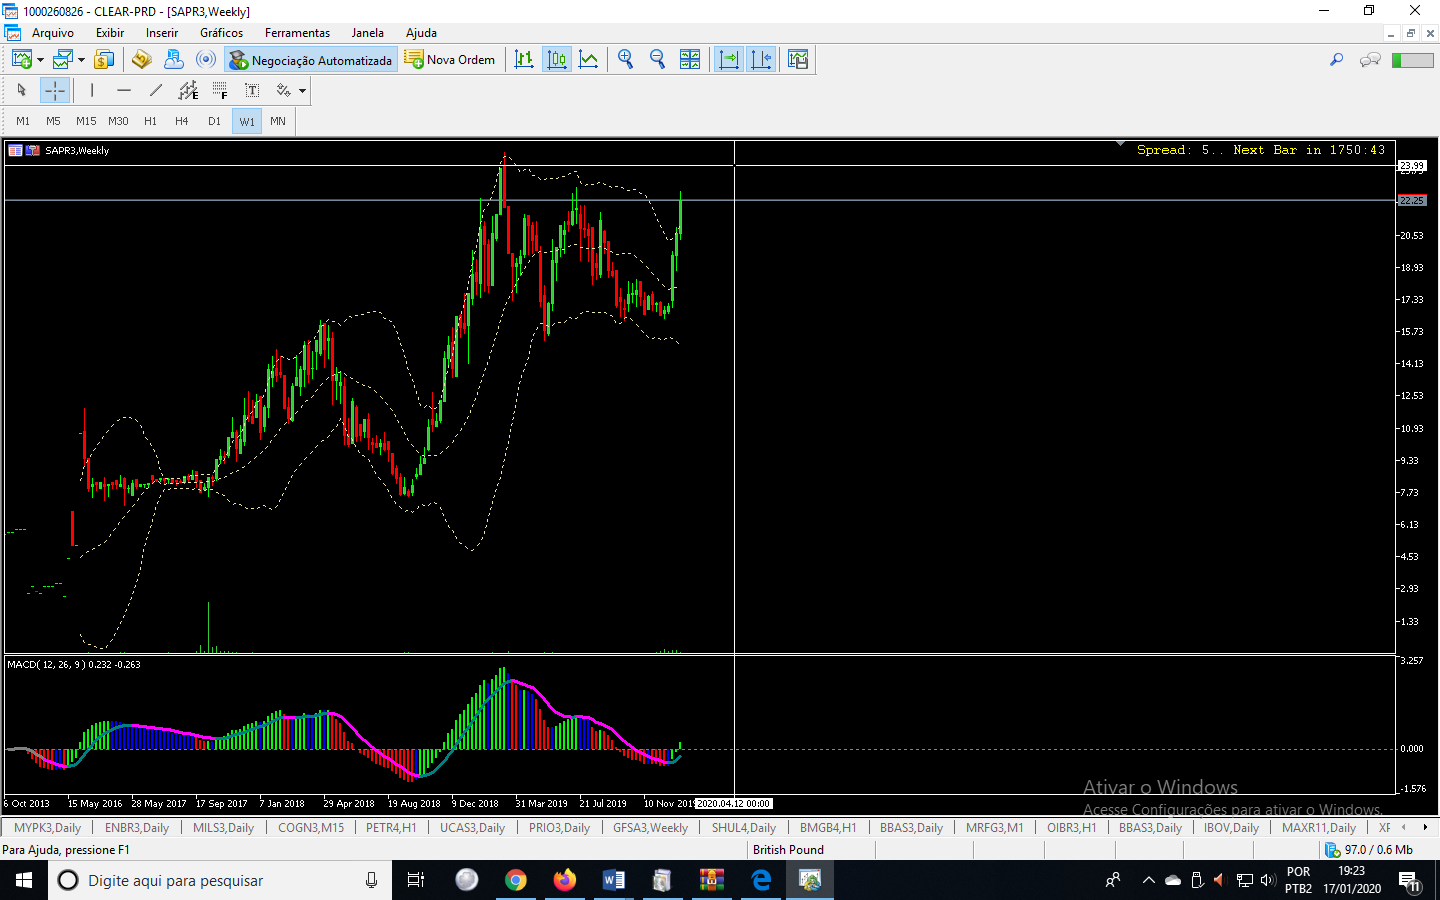Click the save chart template icon
This screenshot has width=1440, height=900.
pos(798,60)
